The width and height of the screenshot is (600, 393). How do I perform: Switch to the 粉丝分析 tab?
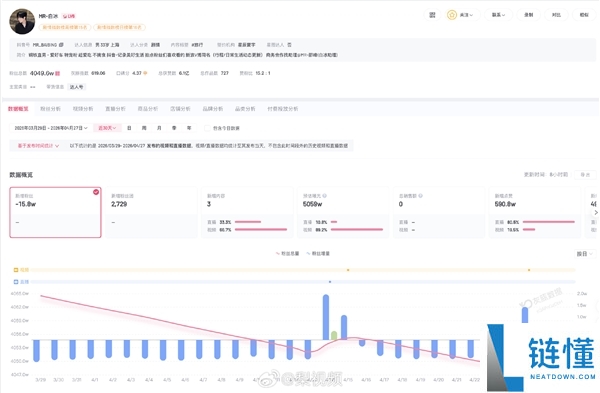click(x=51, y=109)
